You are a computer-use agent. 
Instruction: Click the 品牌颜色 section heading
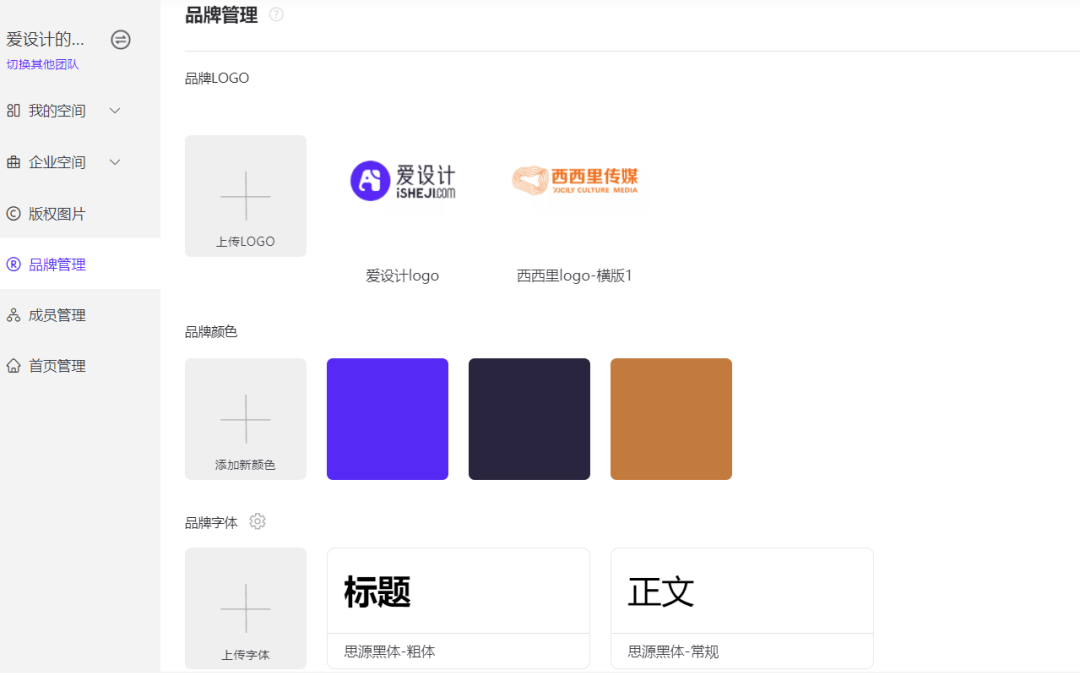pos(211,331)
